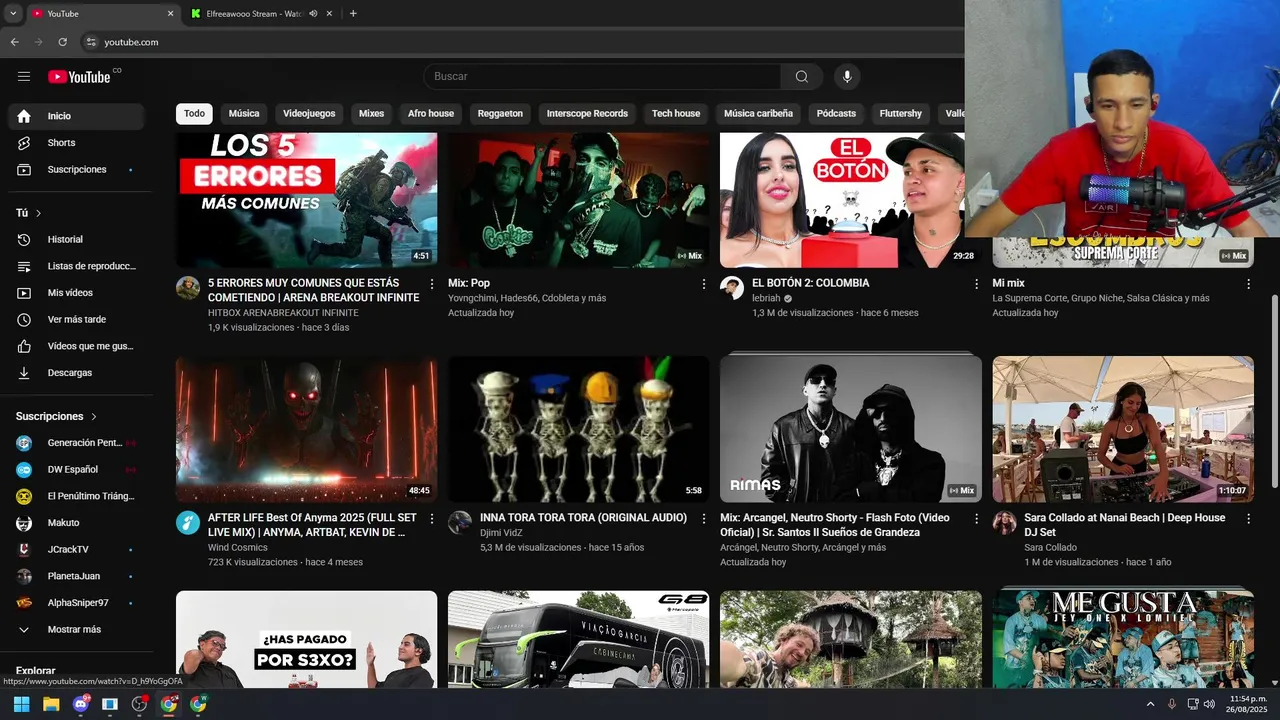The image size is (1280, 720).
Task: Select the Afro house chip
Action: (431, 114)
